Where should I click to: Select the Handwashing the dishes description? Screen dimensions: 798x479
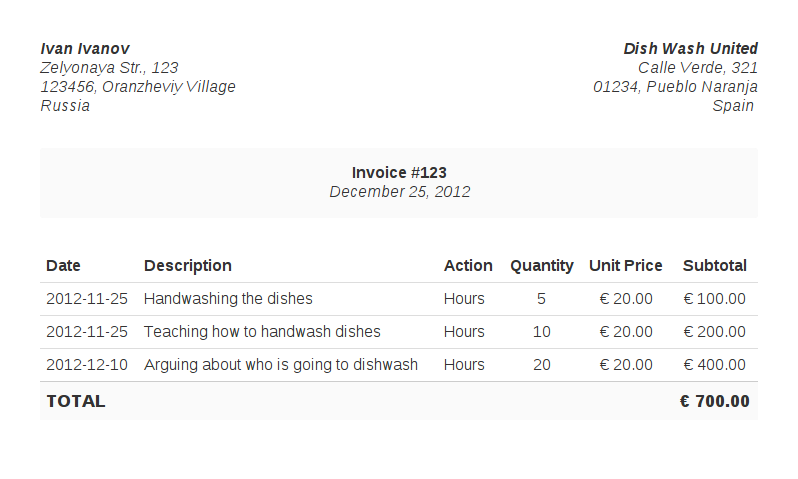(x=228, y=299)
